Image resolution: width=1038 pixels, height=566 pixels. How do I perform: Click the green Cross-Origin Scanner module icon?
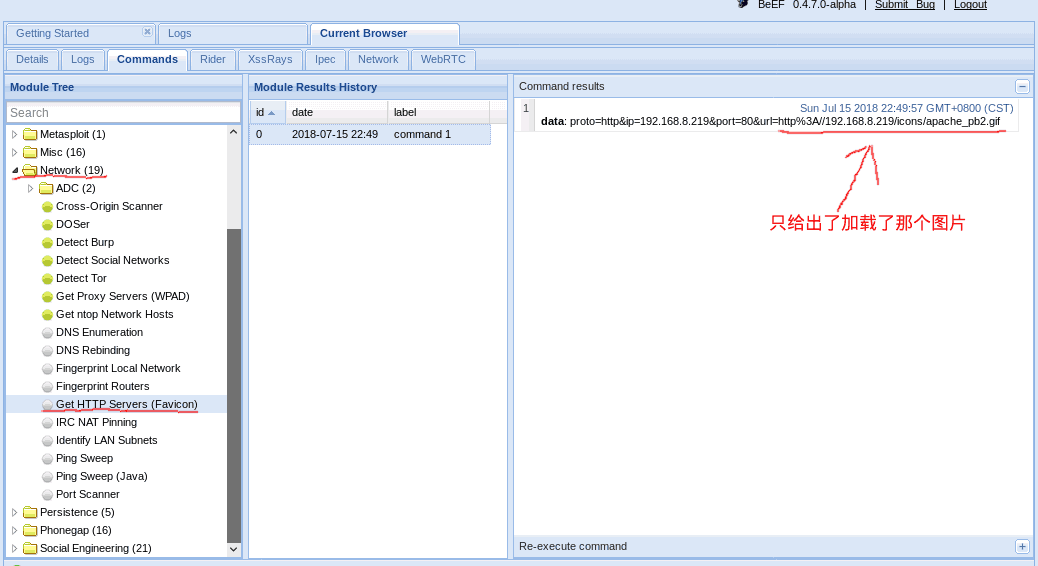click(47, 207)
